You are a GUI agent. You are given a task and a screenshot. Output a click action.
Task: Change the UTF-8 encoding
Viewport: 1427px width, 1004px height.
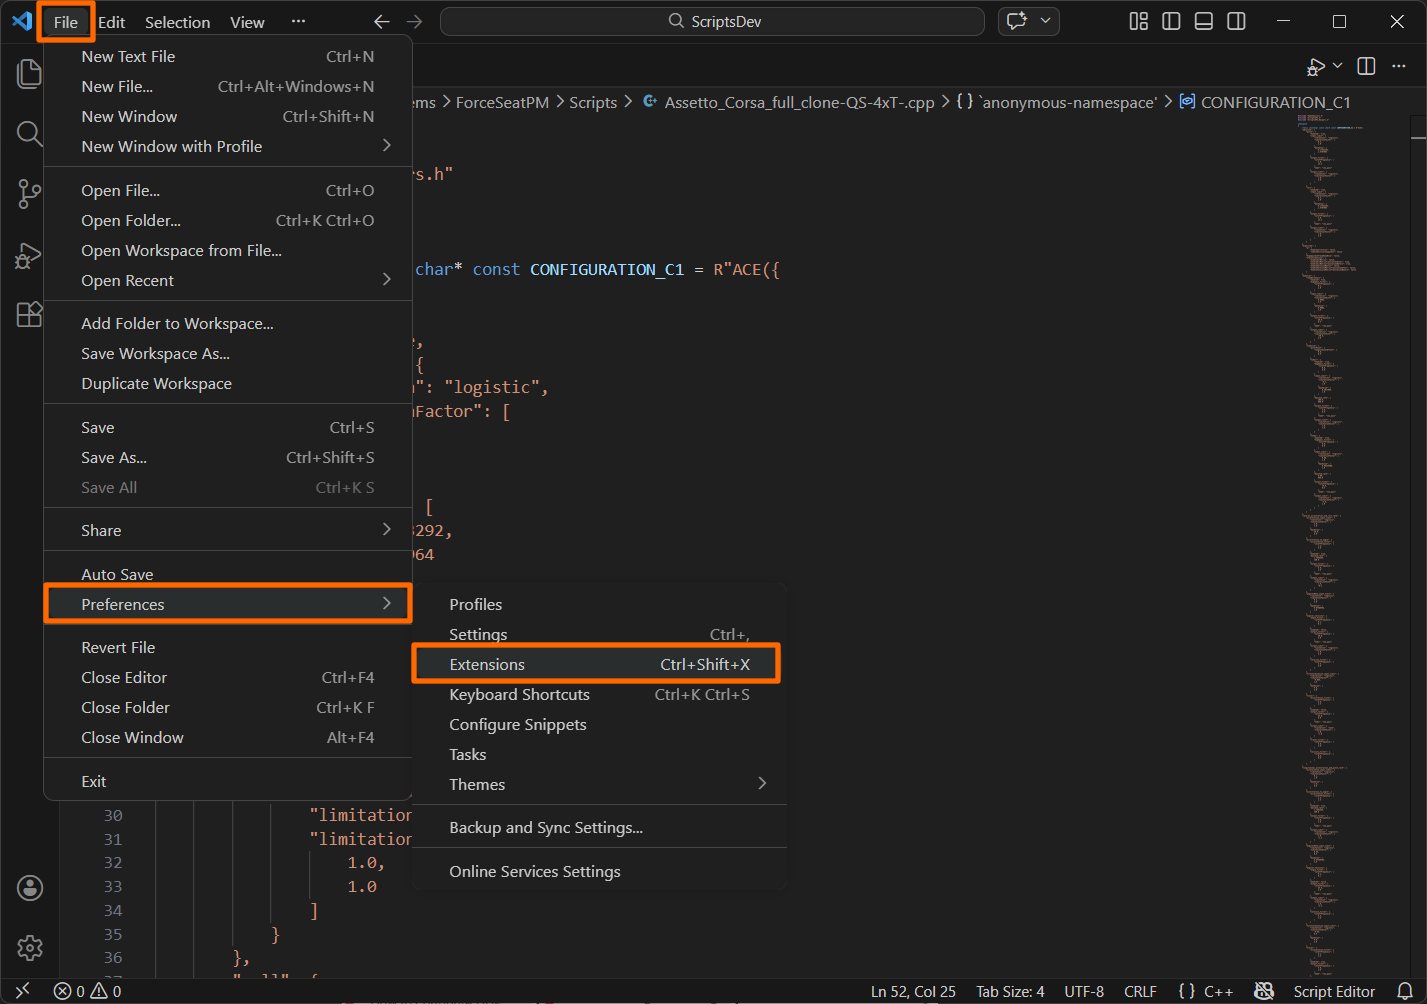(x=1084, y=991)
